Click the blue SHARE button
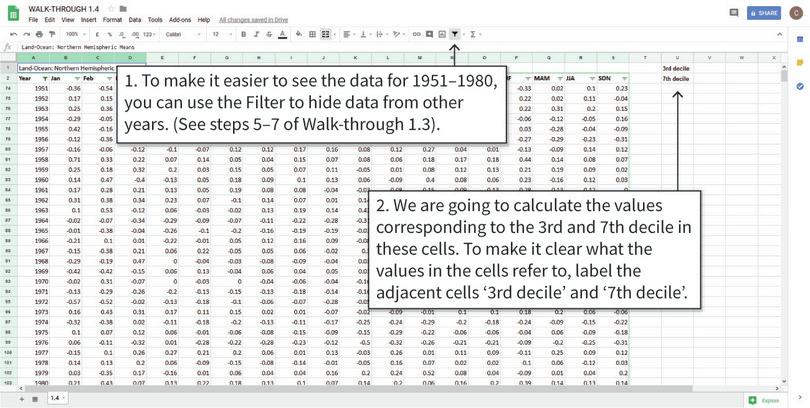 764,13
